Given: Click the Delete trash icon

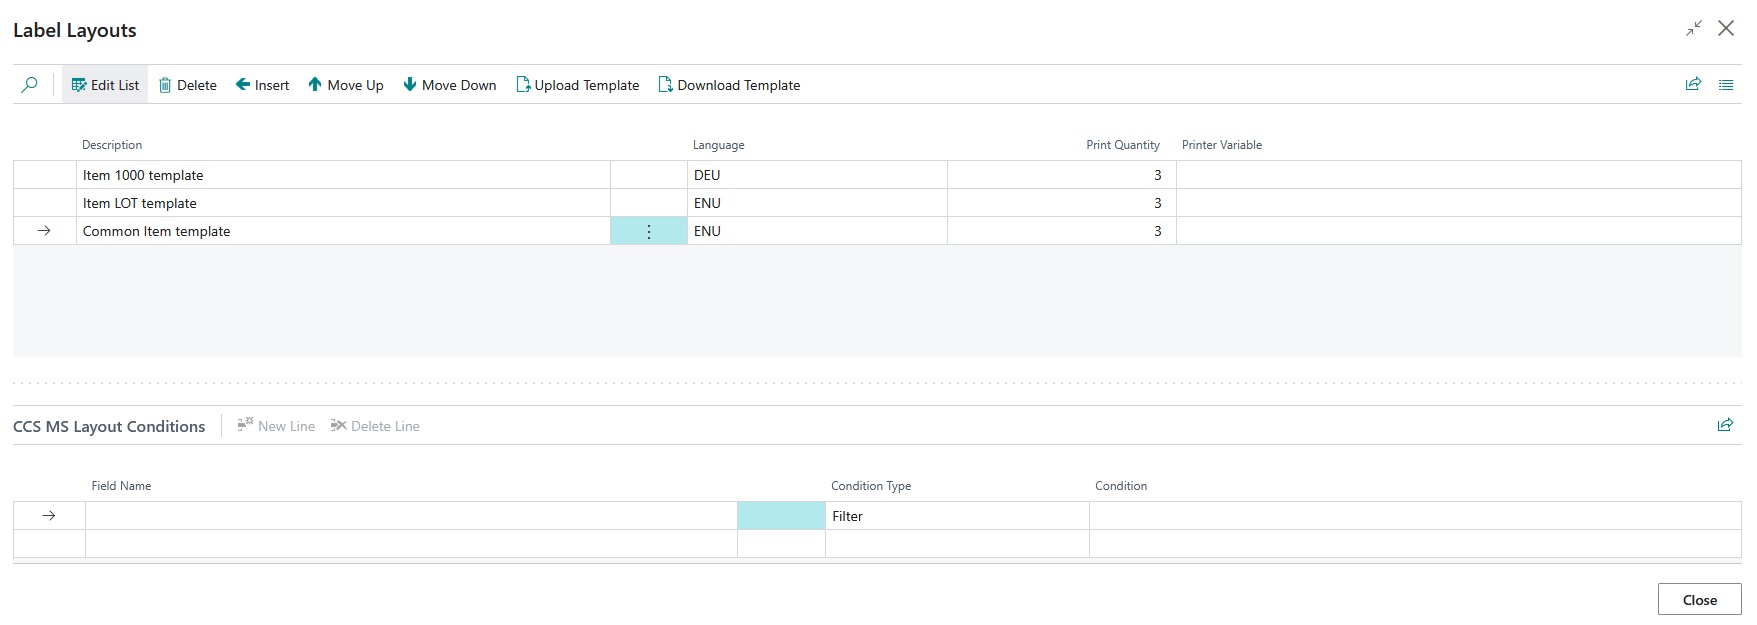Looking at the screenshot, I should click(166, 85).
